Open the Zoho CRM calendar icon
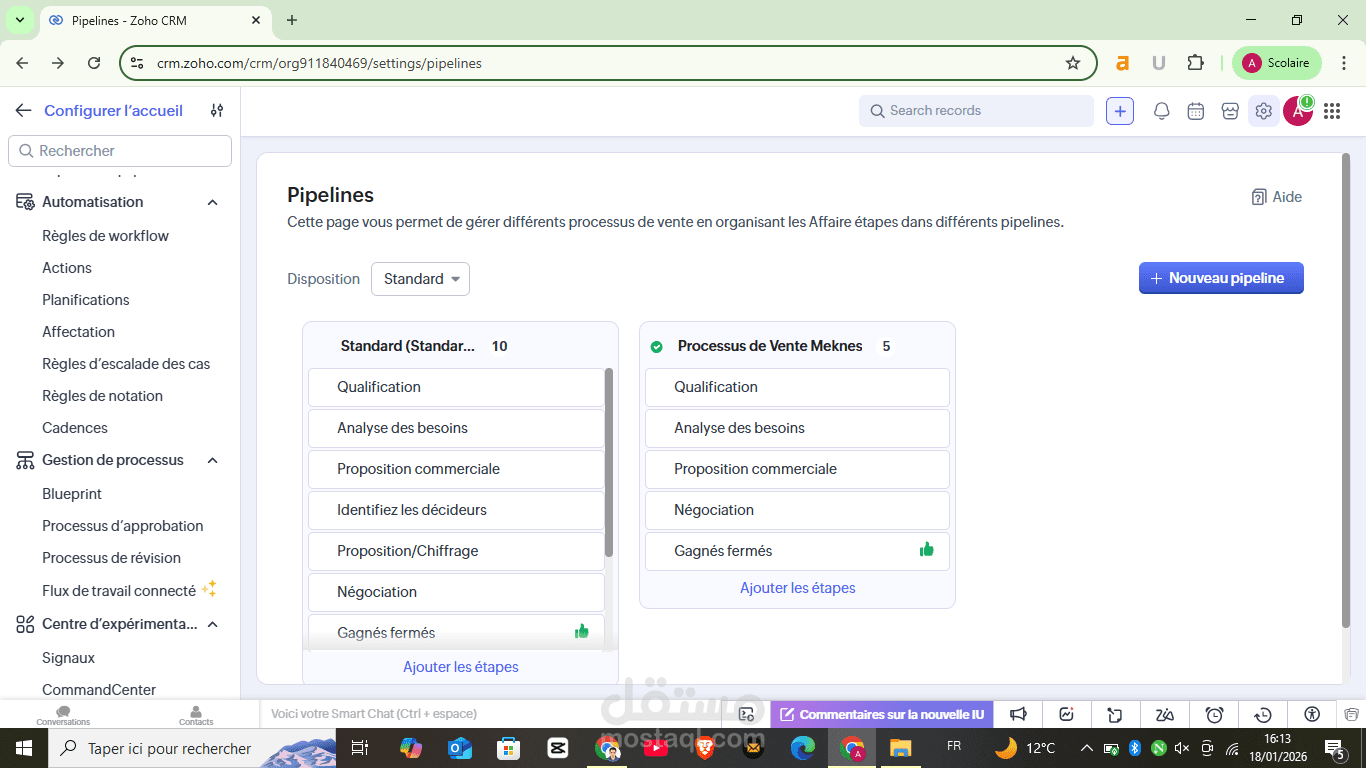Screen dimensions: 1366x768 tap(1196, 111)
